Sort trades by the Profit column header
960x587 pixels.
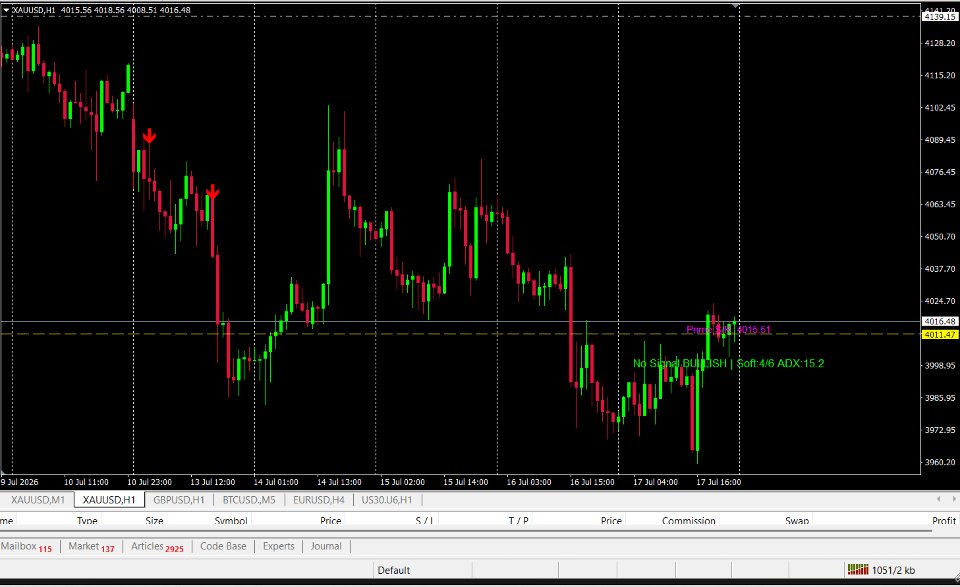pos(943,520)
